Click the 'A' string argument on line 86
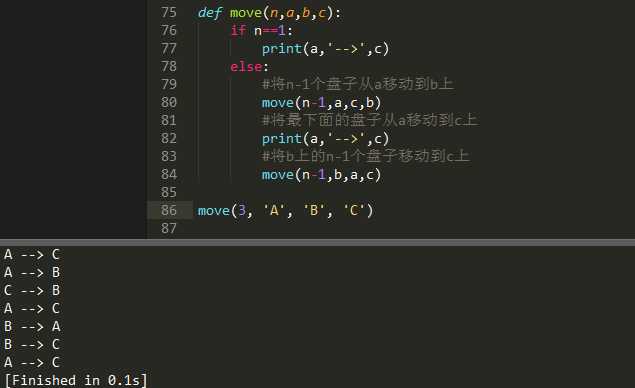The width and height of the screenshot is (635, 388). pyautogui.click(x=274, y=211)
